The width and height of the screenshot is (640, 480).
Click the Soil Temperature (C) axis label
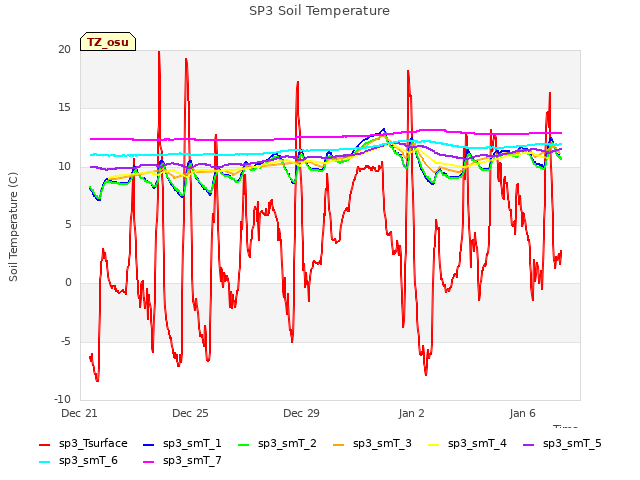(13, 227)
